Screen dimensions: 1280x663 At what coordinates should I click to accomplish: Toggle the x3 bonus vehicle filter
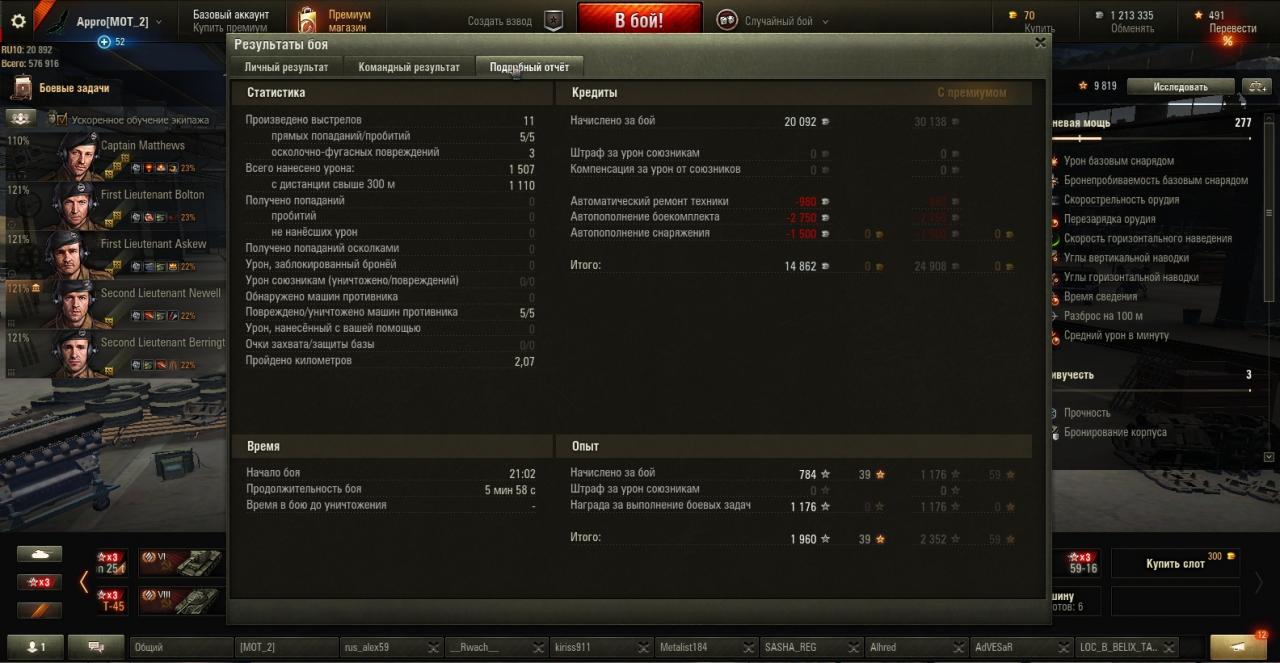coord(39,582)
